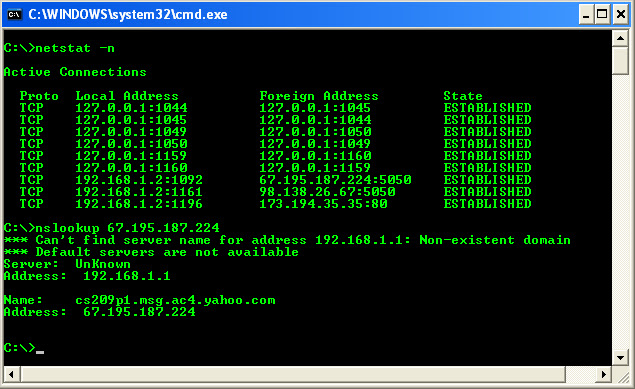The height and width of the screenshot is (389, 635).
Task: Close the cmd.exe window
Action: tap(620, 15)
